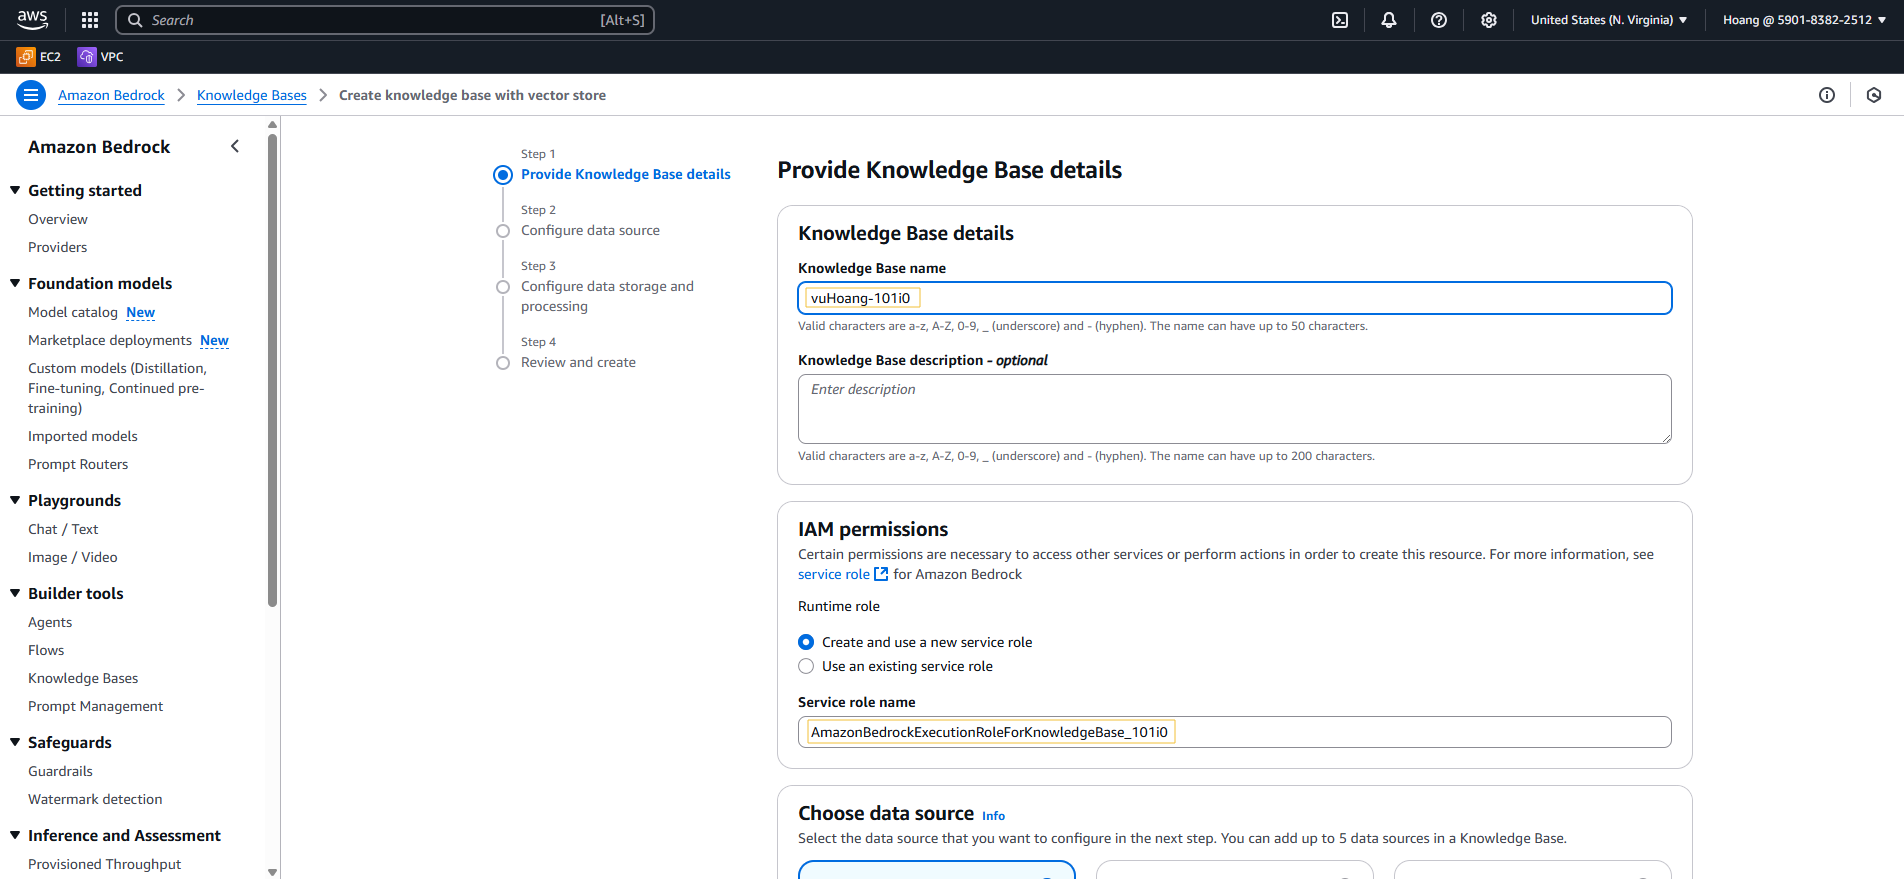Click the New badge beside Model catalog

coord(141,313)
